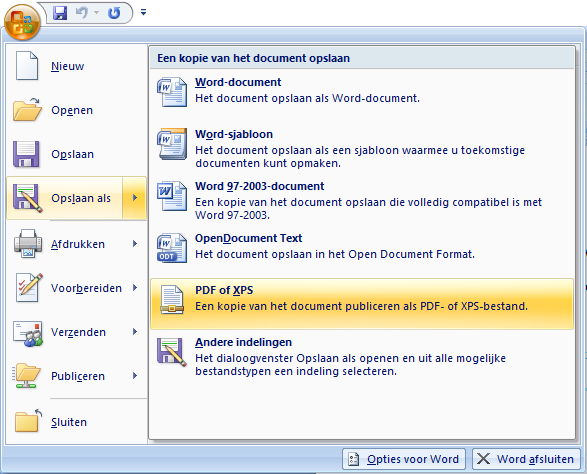Click description 'Een kopie van het document publiceren als PDF- of XPS-bestand.'

[361, 307]
